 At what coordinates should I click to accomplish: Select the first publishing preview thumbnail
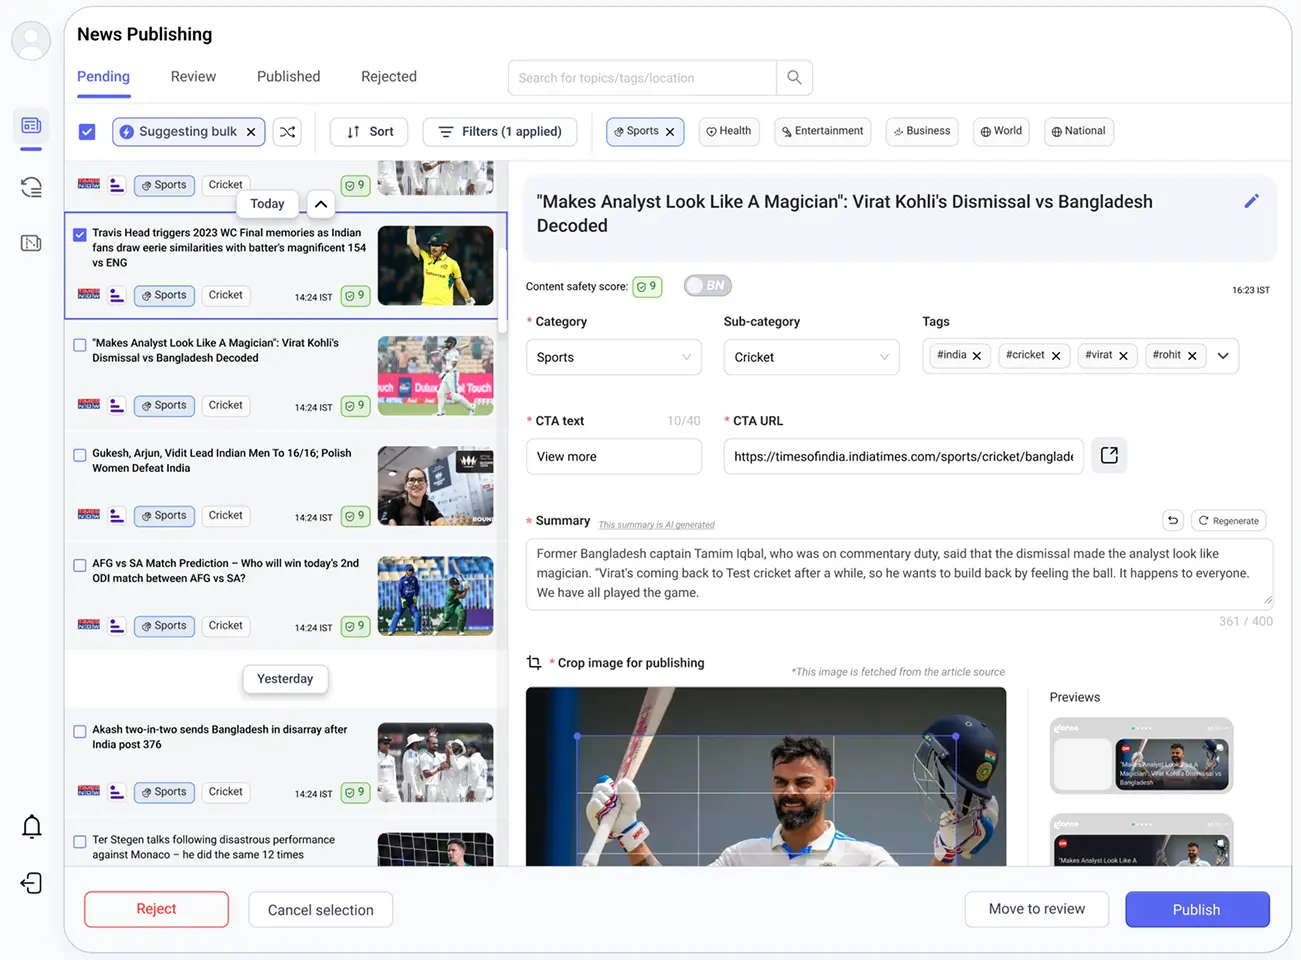(1141, 756)
